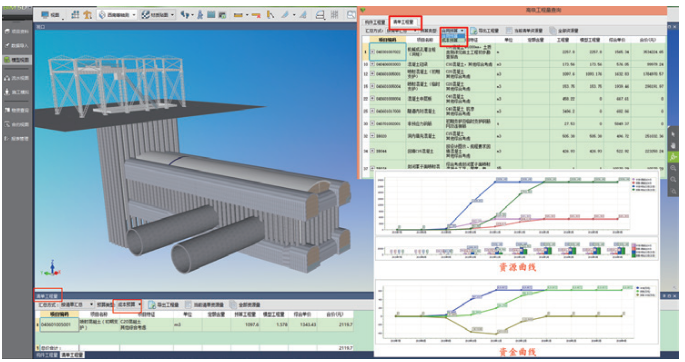Select cell 040601005001 in bottom table

click(59, 325)
